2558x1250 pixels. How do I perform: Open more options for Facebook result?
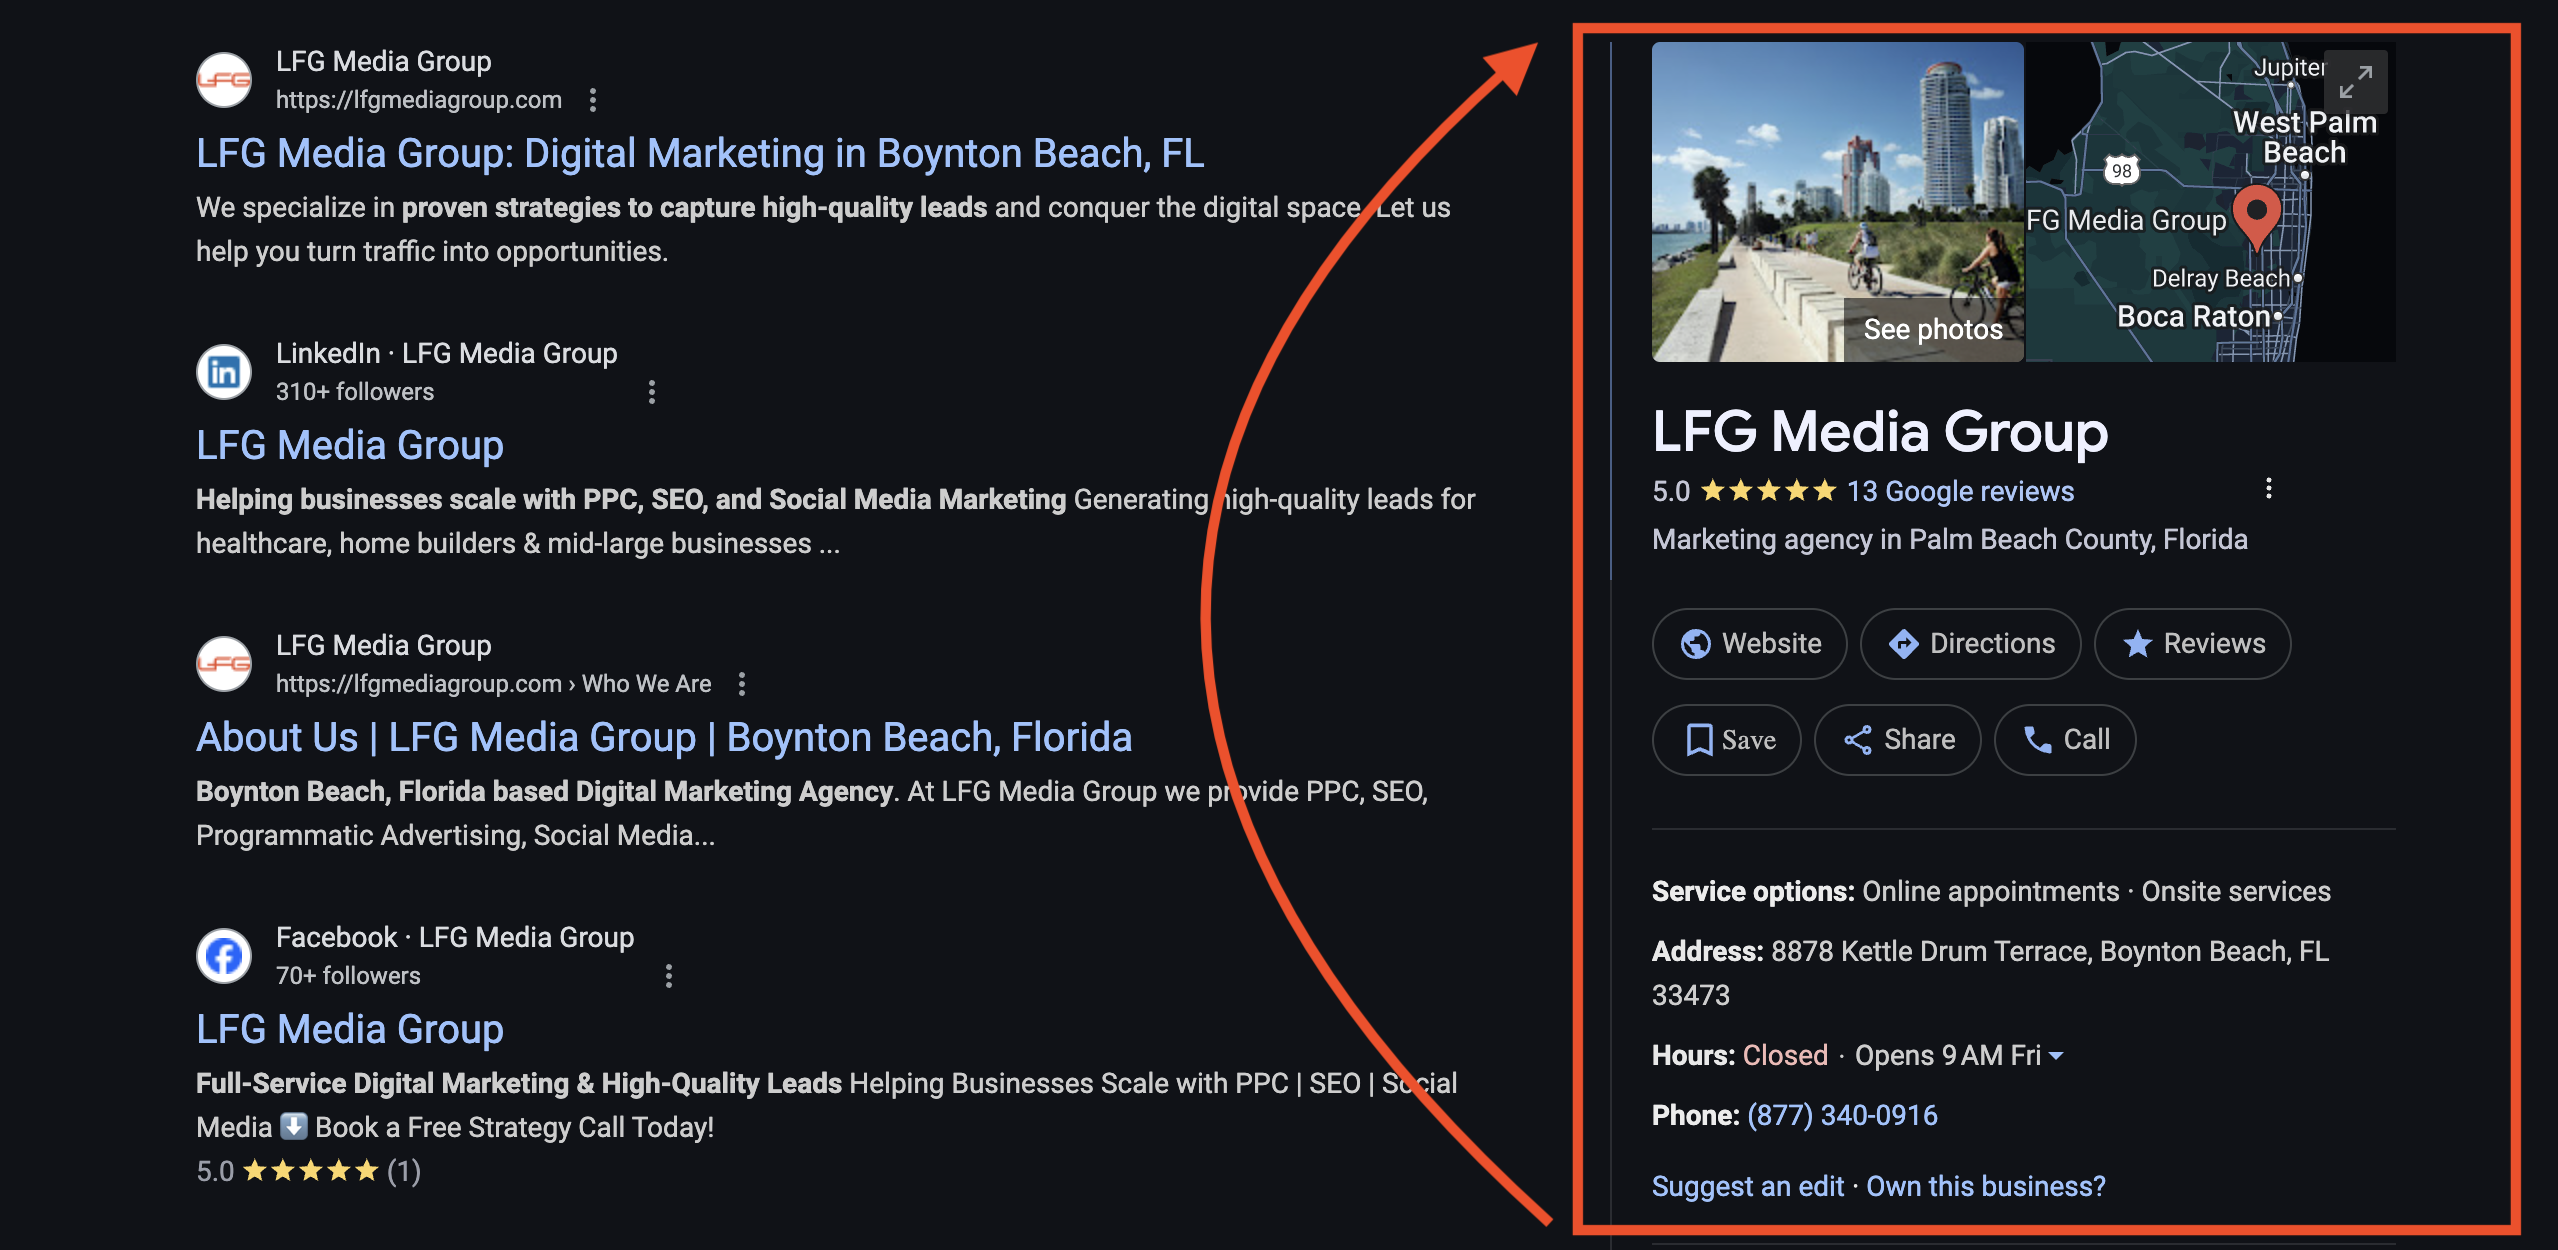click(669, 976)
